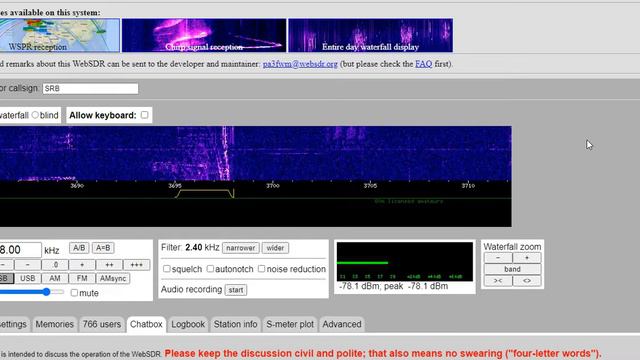Screen dimensions: 640x360
Task: Click the 3705 frequency scale label
Action: coord(371,186)
